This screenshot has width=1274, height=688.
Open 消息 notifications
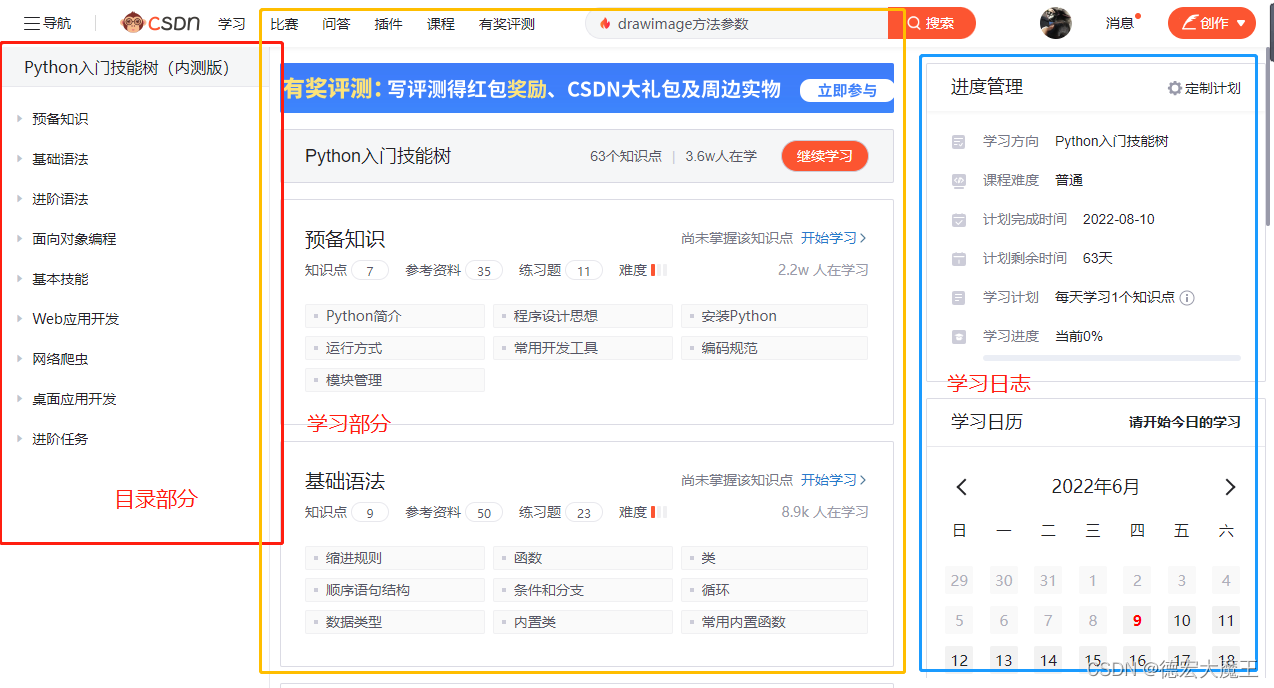(x=1119, y=23)
